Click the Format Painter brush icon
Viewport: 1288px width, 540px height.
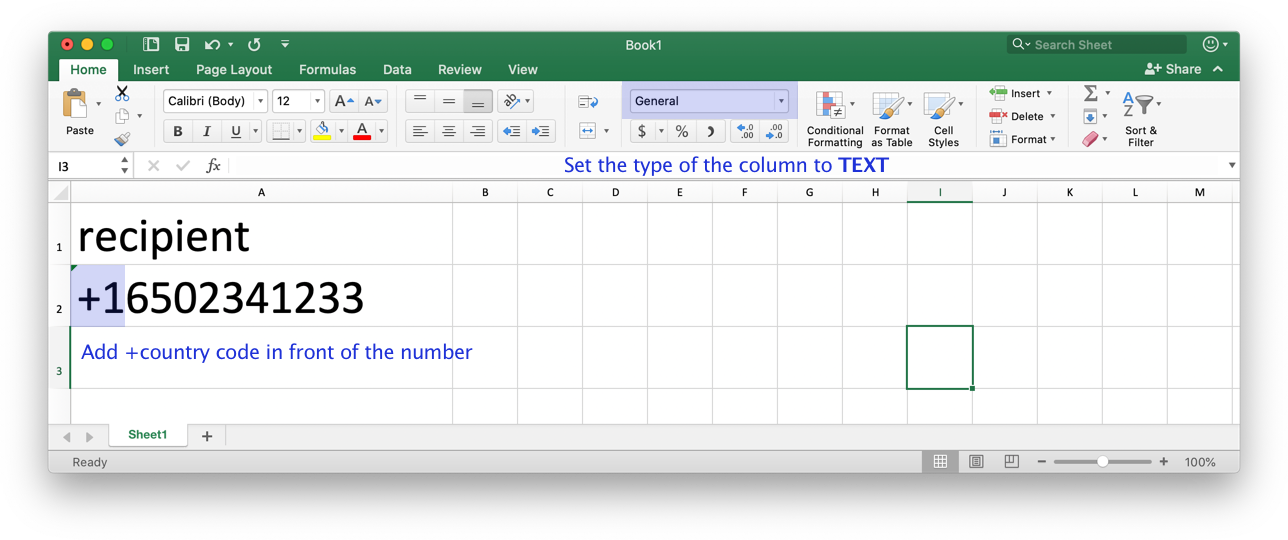tap(122, 140)
